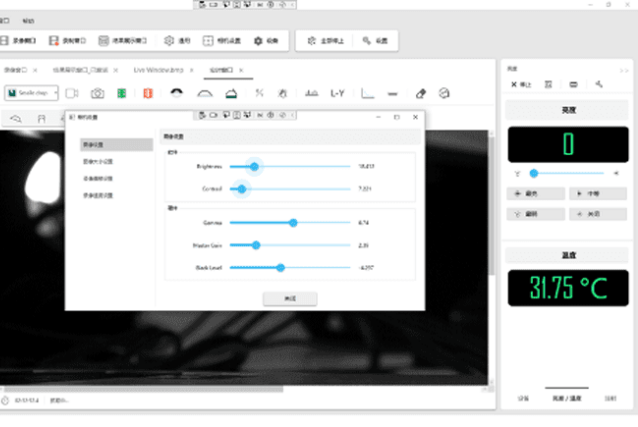Click the percent sign toolbar icon
Viewport: 638px width, 427px height.
(x=259, y=93)
